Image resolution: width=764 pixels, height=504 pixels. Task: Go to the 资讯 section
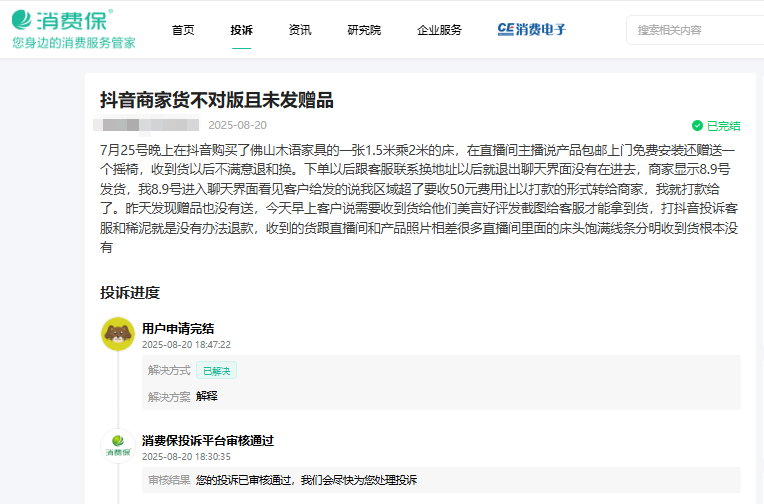coord(300,30)
